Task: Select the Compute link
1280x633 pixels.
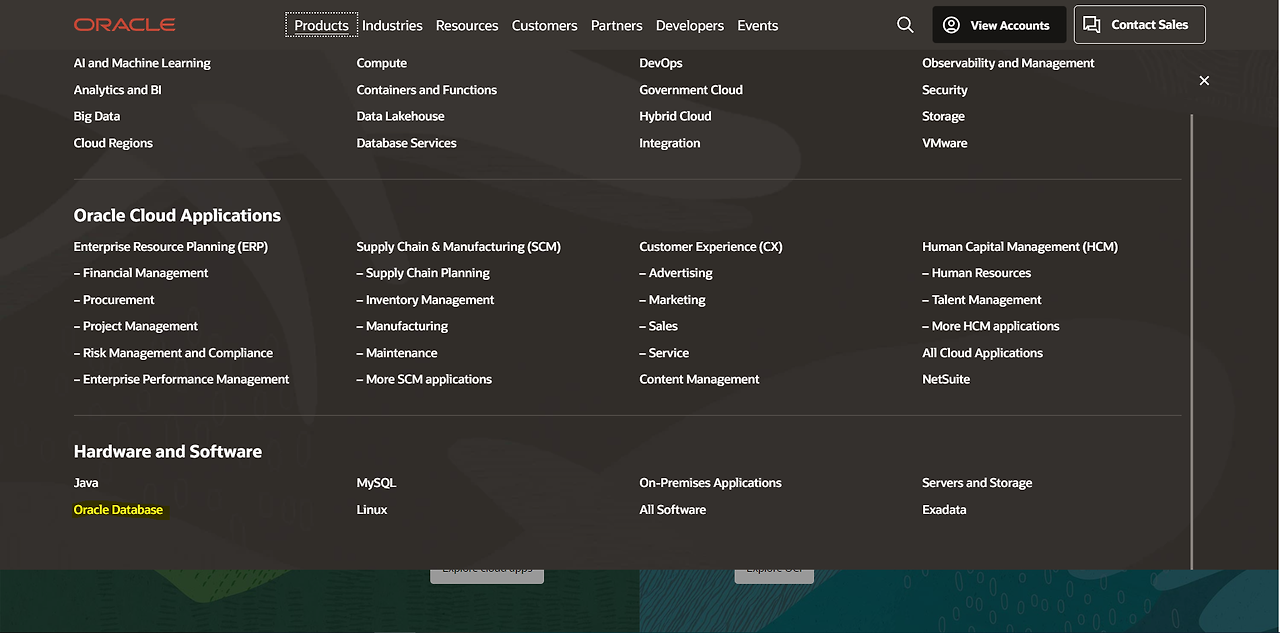Action: (x=382, y=63)
